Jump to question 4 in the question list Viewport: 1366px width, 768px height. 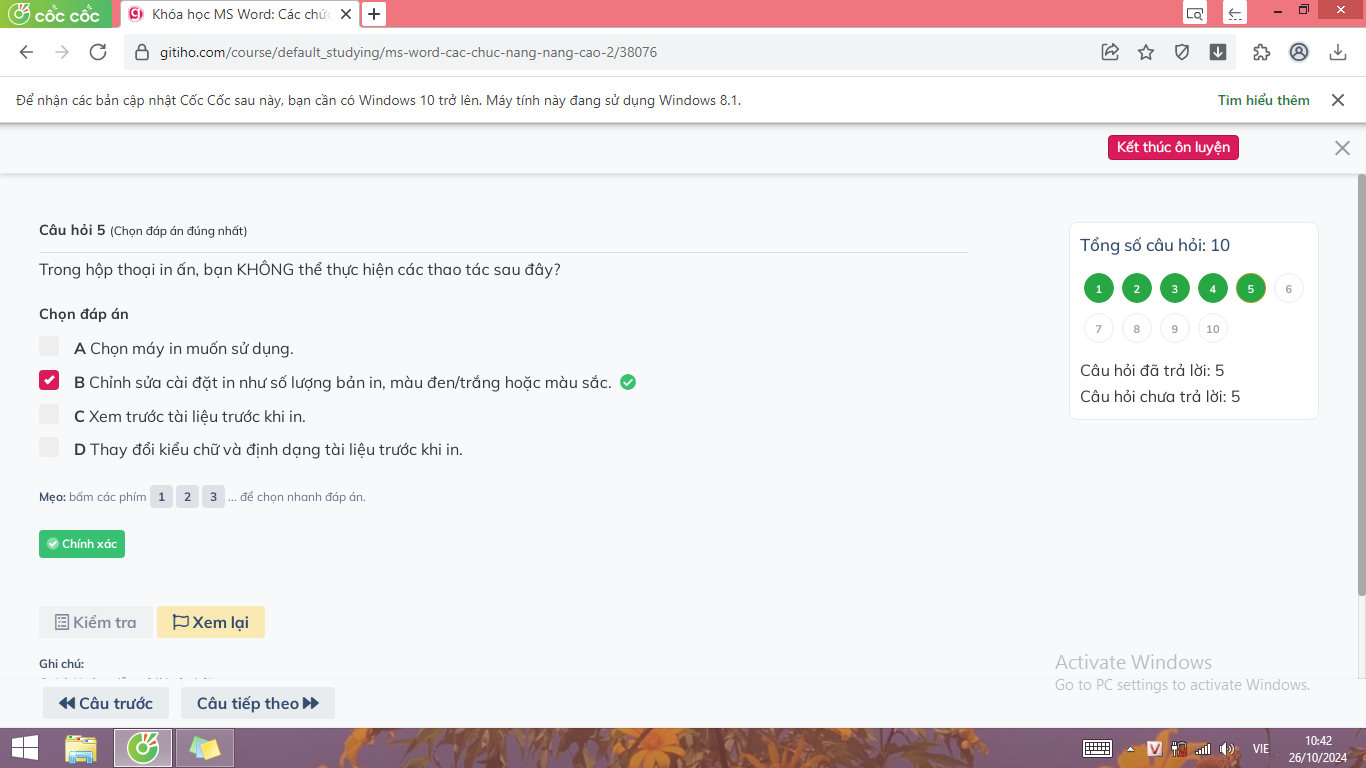point(1213,289)
